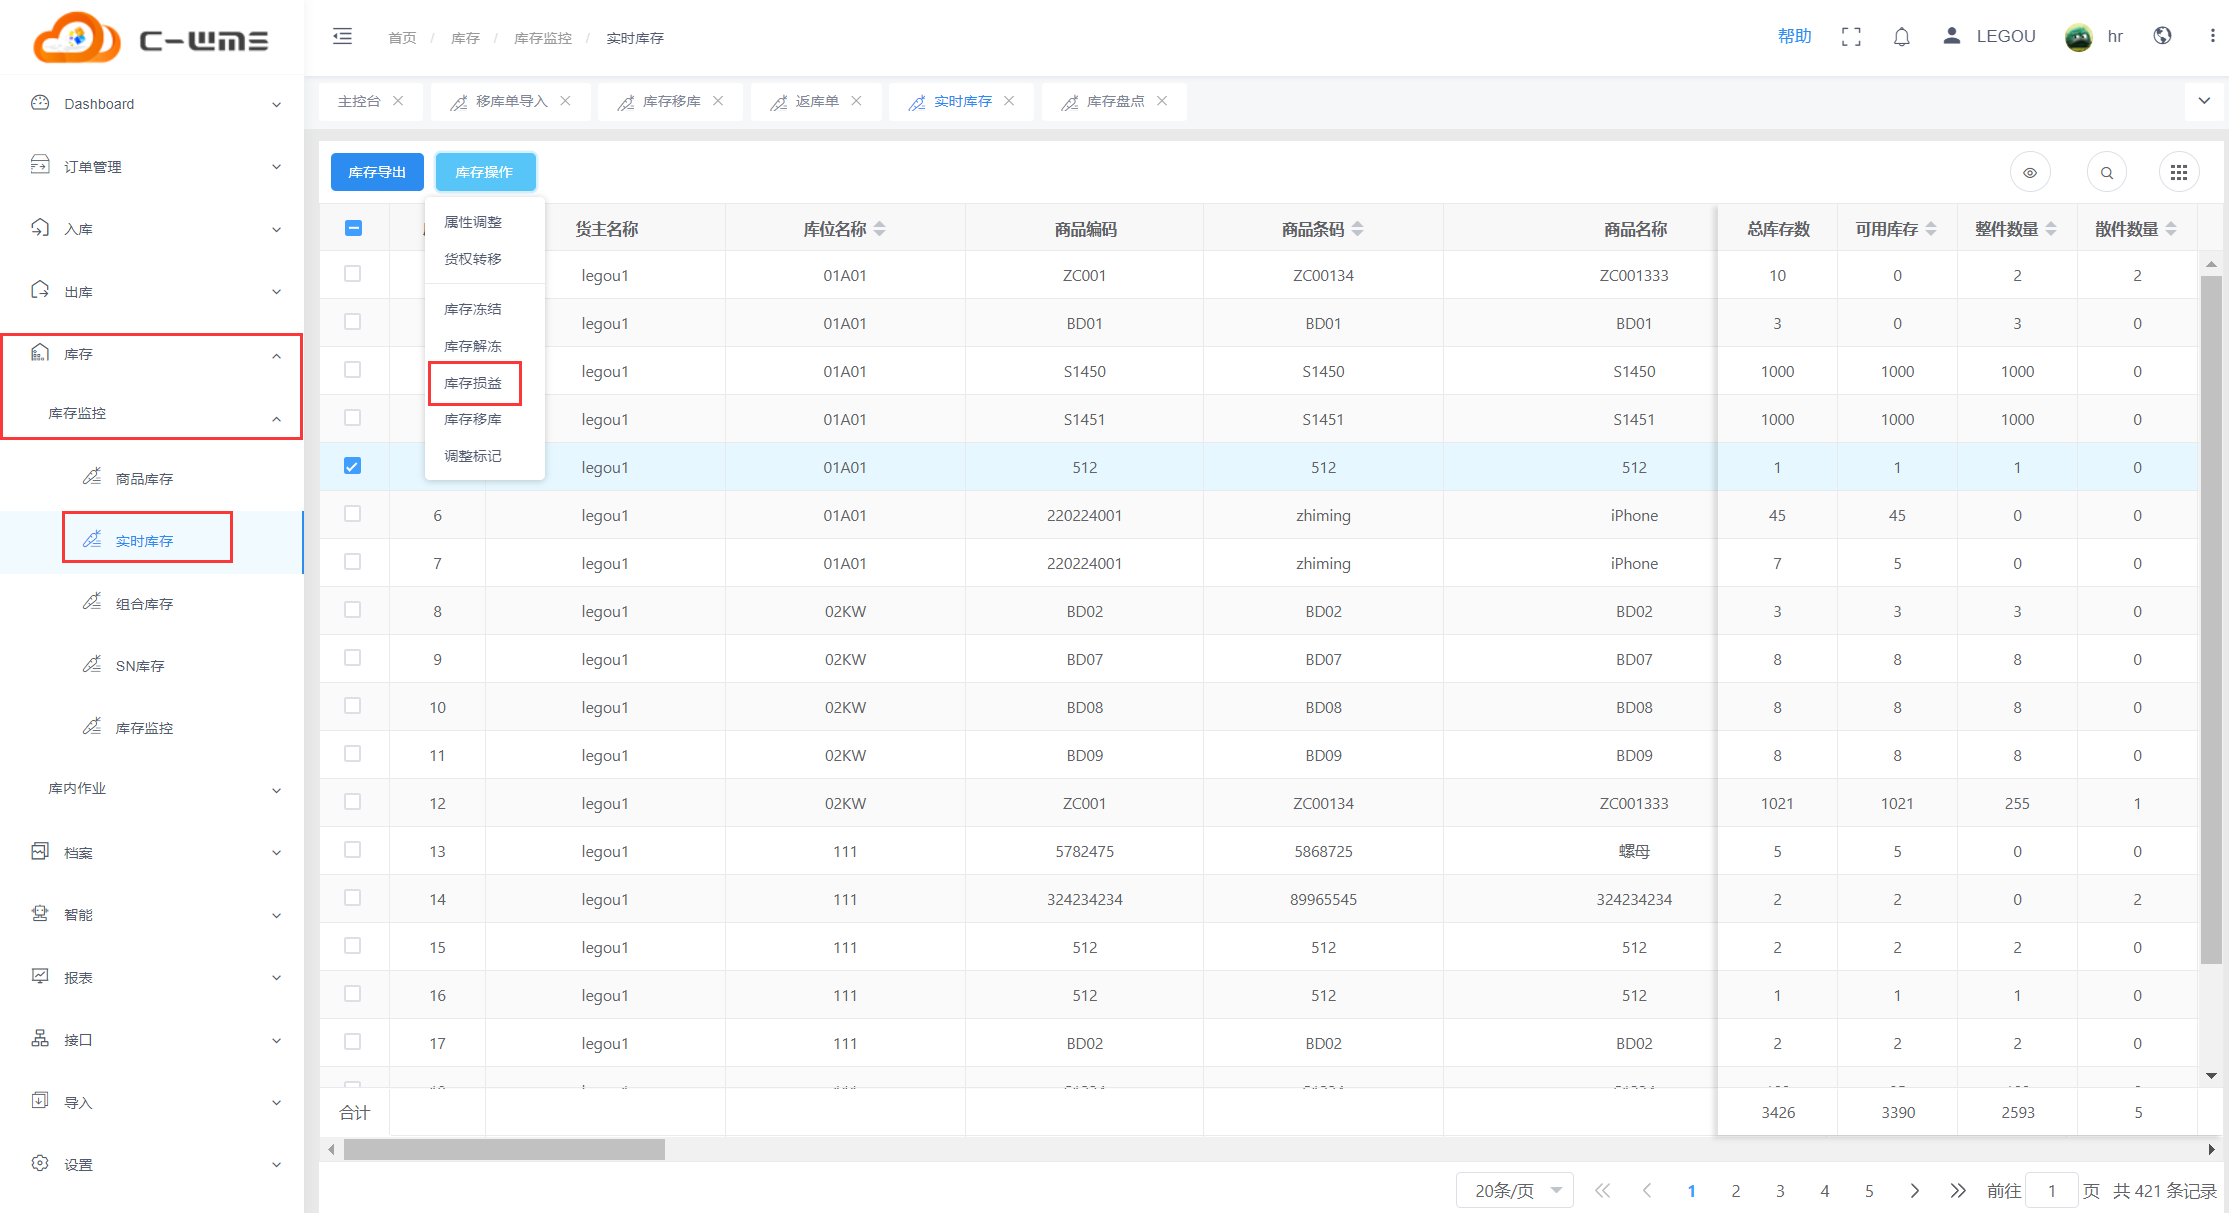
Task: Select 库存冻结 menu item
Action: coord(474,309)
